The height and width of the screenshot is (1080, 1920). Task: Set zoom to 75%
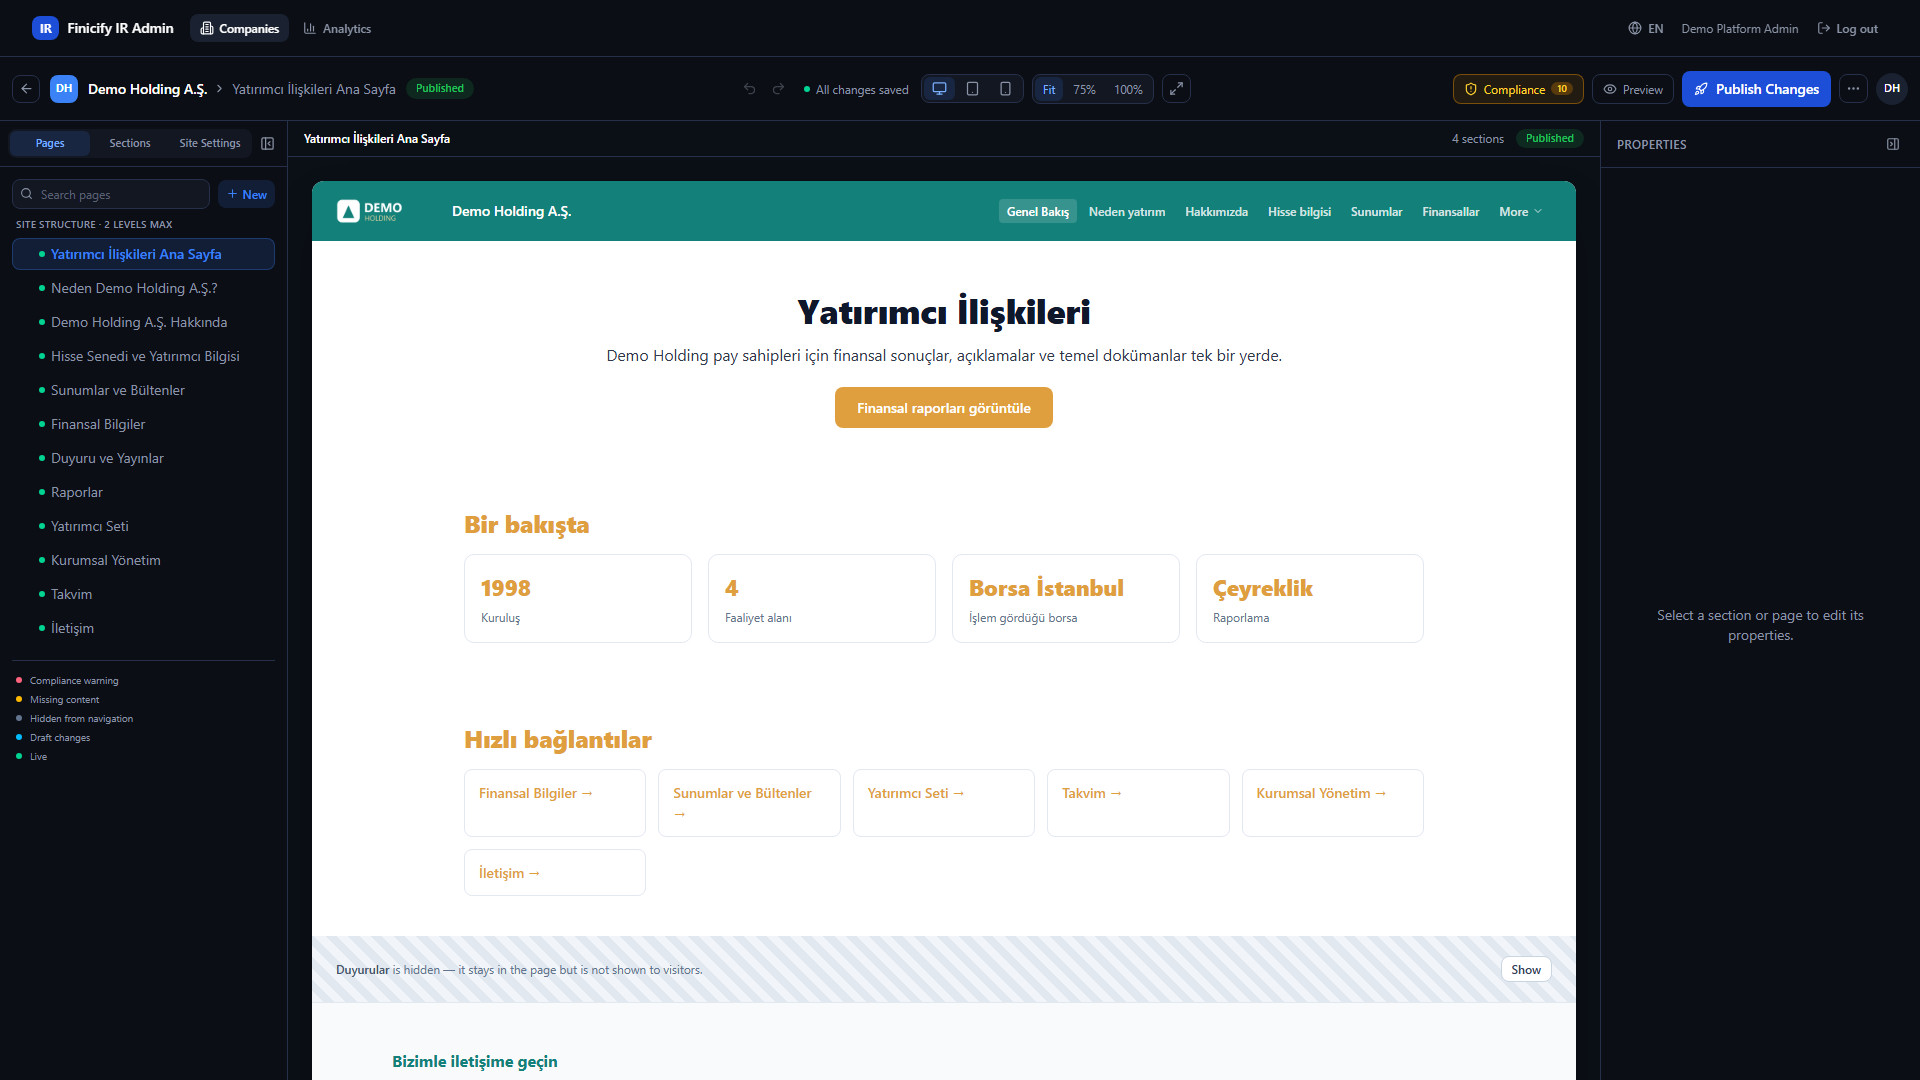click(1084, 89)
